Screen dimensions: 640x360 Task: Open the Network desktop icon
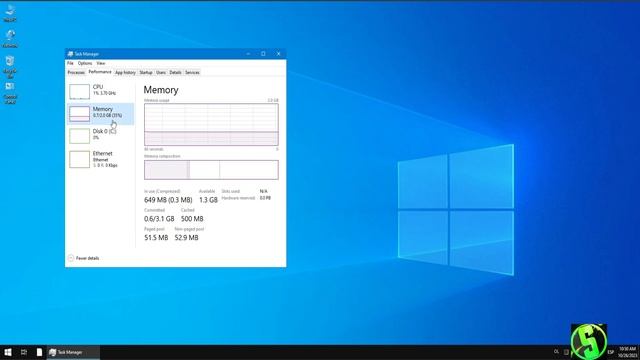10,38
